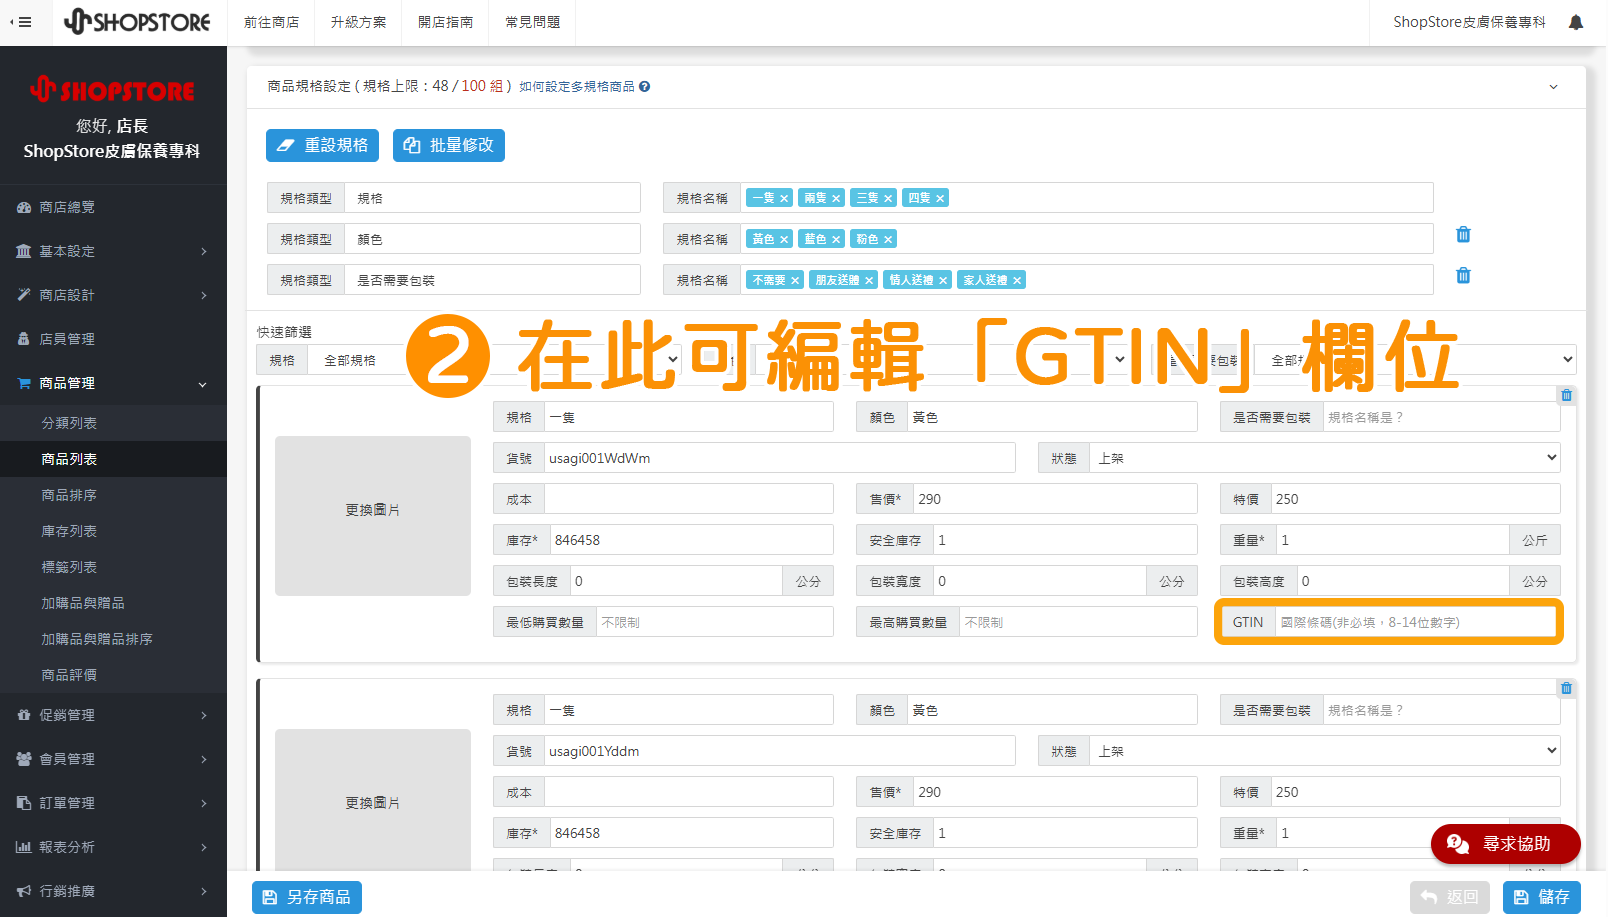
Task: Open the 狀態 dropdown for usagi001Yddm
Action: point(1325,751)
